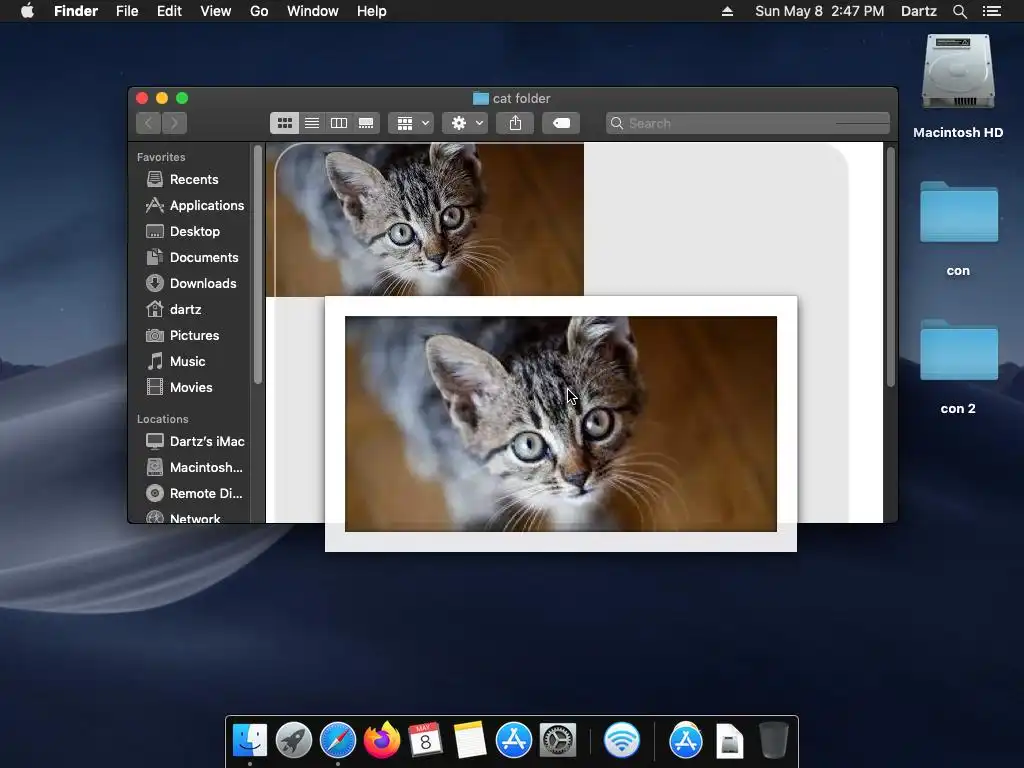The height and width of the screenshot is (768, 1024).
Task: Open Launchpad from the Dock
Action: click(294, 741)
